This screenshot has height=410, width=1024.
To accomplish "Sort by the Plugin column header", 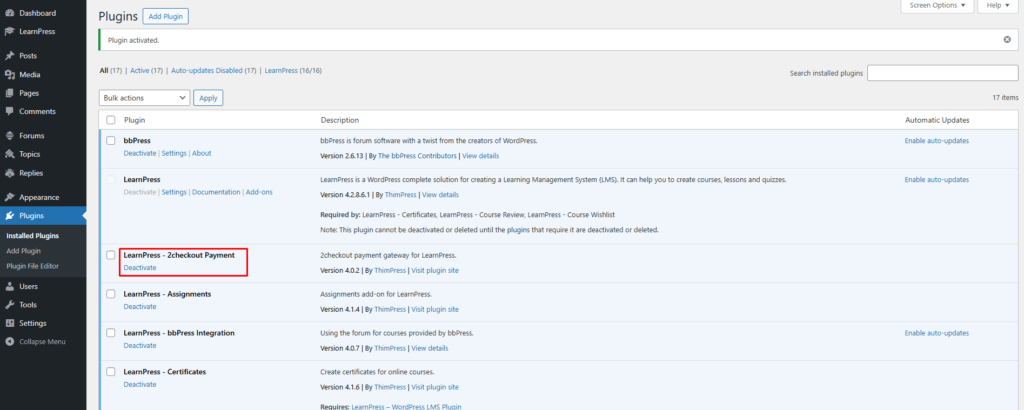I will click(x=135, y=120).
